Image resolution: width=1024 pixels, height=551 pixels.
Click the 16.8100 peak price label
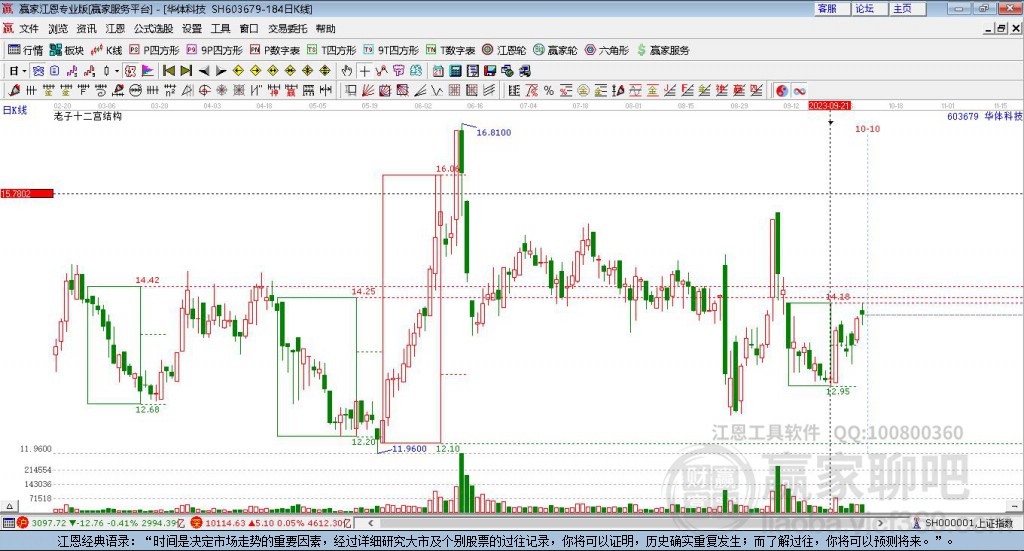point(494,133)
